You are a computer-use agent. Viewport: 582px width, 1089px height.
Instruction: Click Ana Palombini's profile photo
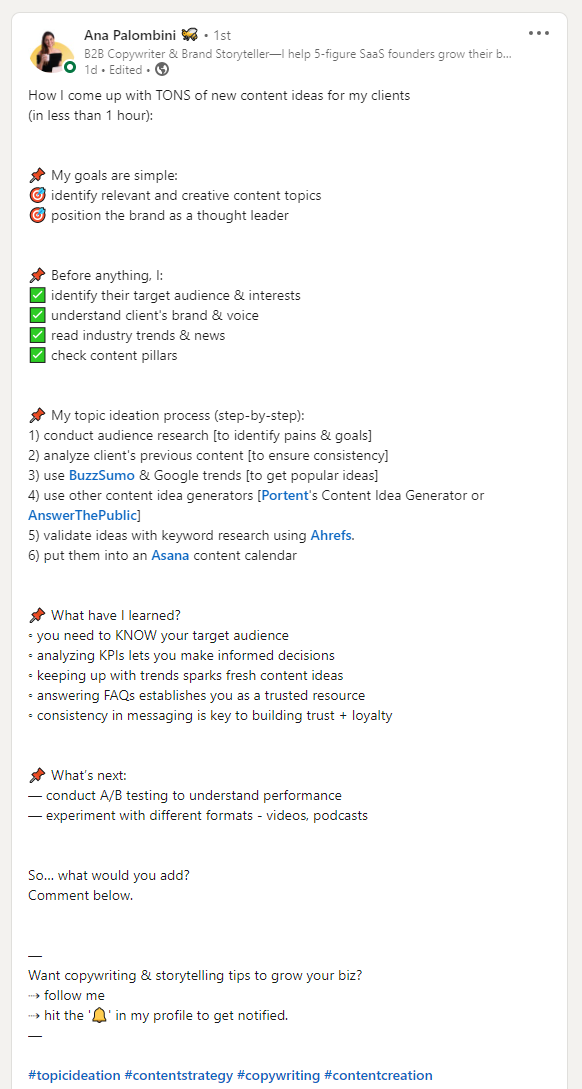[x=51, y=52]
